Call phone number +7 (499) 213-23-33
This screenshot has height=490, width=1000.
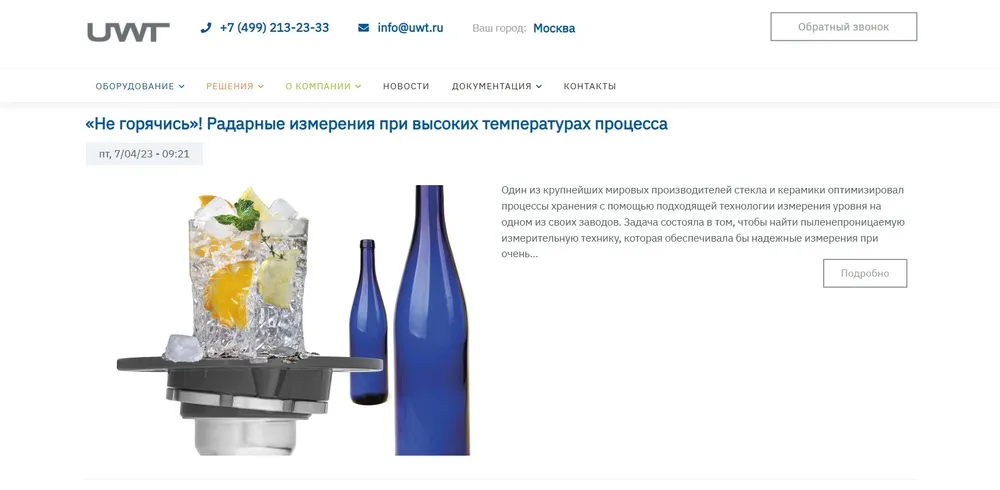pyautogui.click(x=274, y=27)
